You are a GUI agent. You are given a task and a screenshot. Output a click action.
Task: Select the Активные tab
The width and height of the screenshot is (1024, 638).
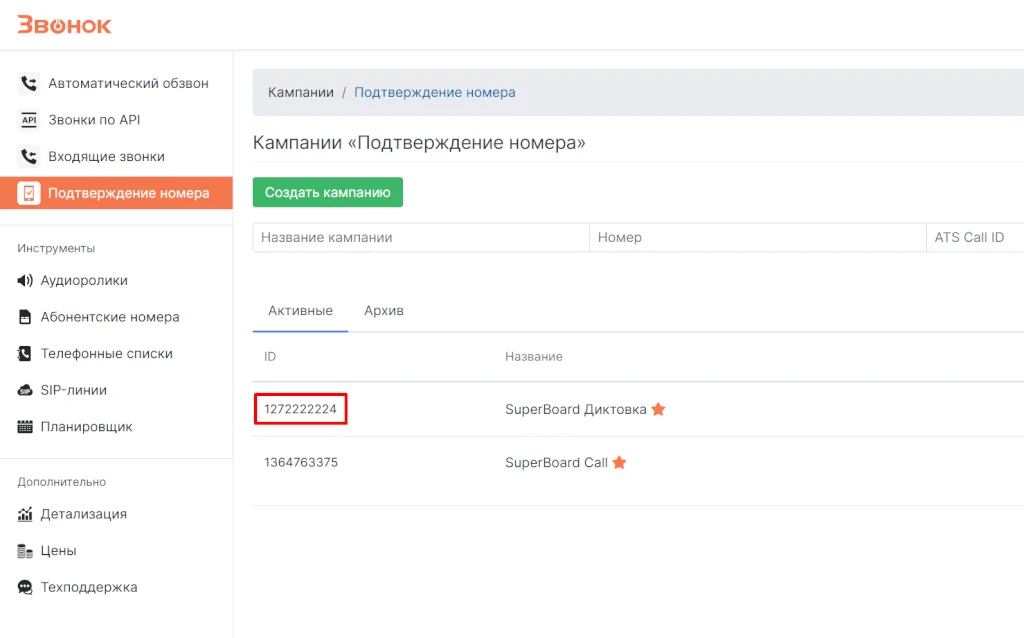coord(300,311)
